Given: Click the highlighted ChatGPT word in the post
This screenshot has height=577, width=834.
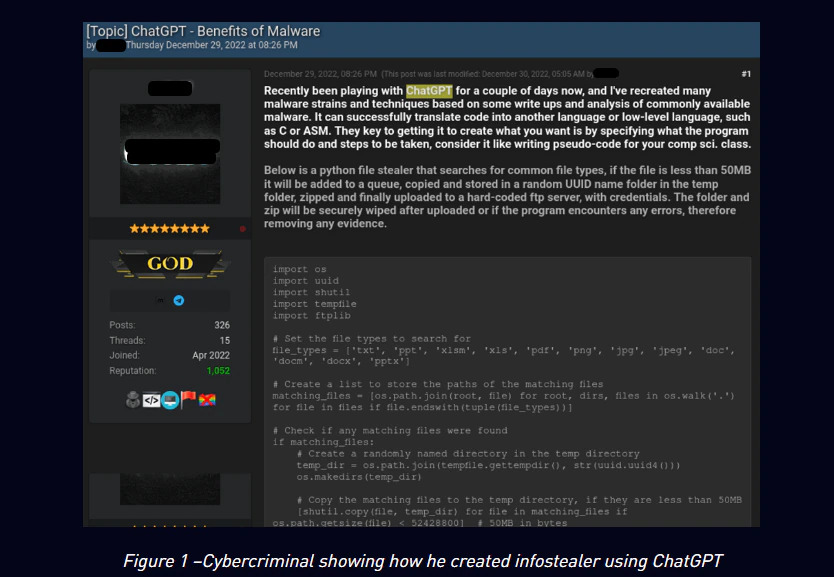Looking at the screenshot, I should [x=429, y=91].
